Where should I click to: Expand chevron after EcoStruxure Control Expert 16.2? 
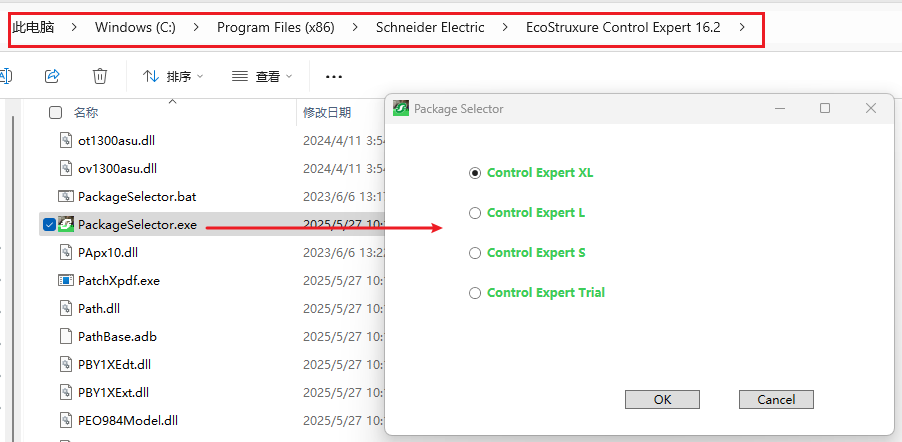pyautogui.click(x=743, y=27)
